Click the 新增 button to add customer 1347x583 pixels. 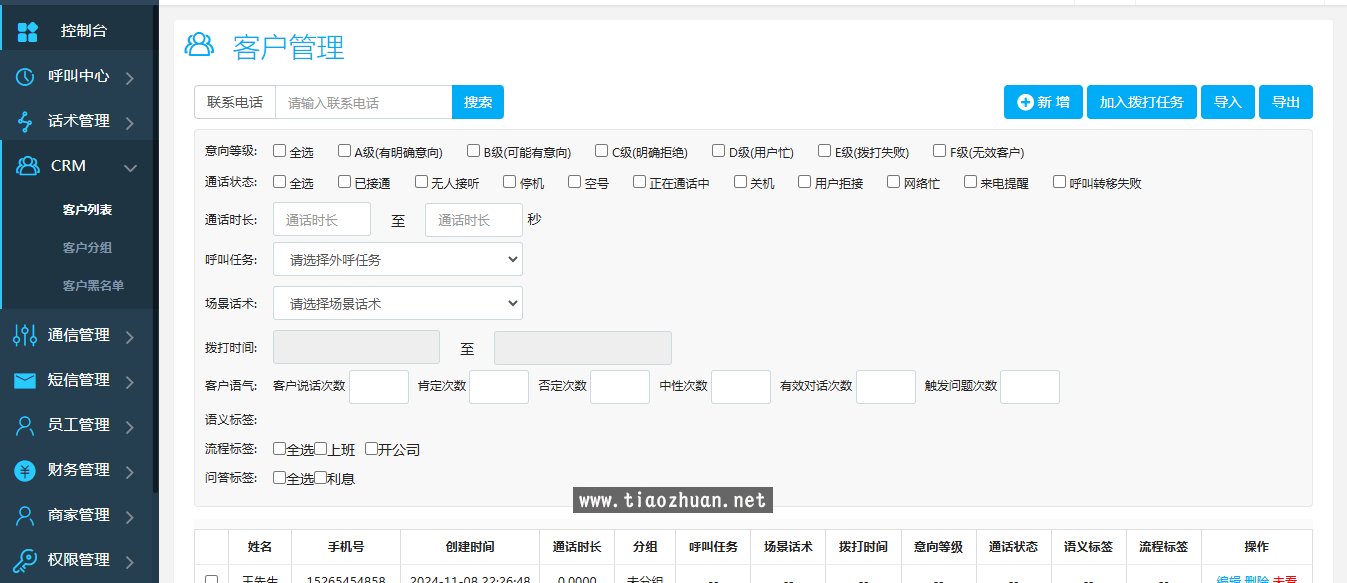pyautogui.click(x=1043, y=102)
